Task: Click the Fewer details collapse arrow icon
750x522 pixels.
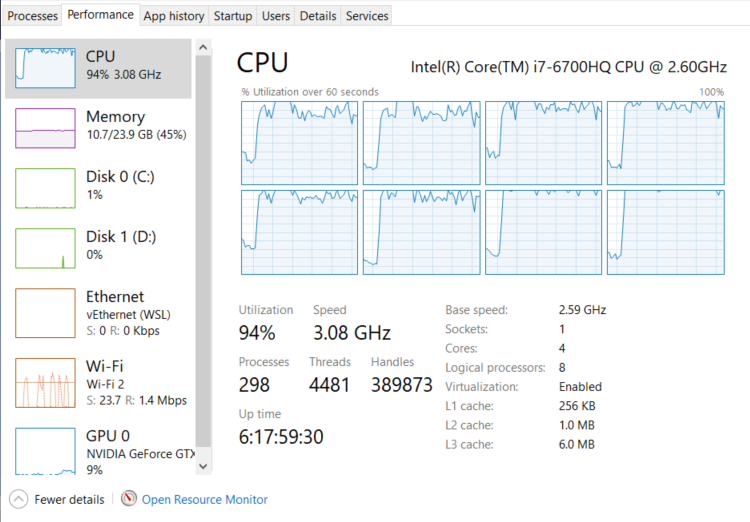Action: pyautogui.click(x=18, y=499)
